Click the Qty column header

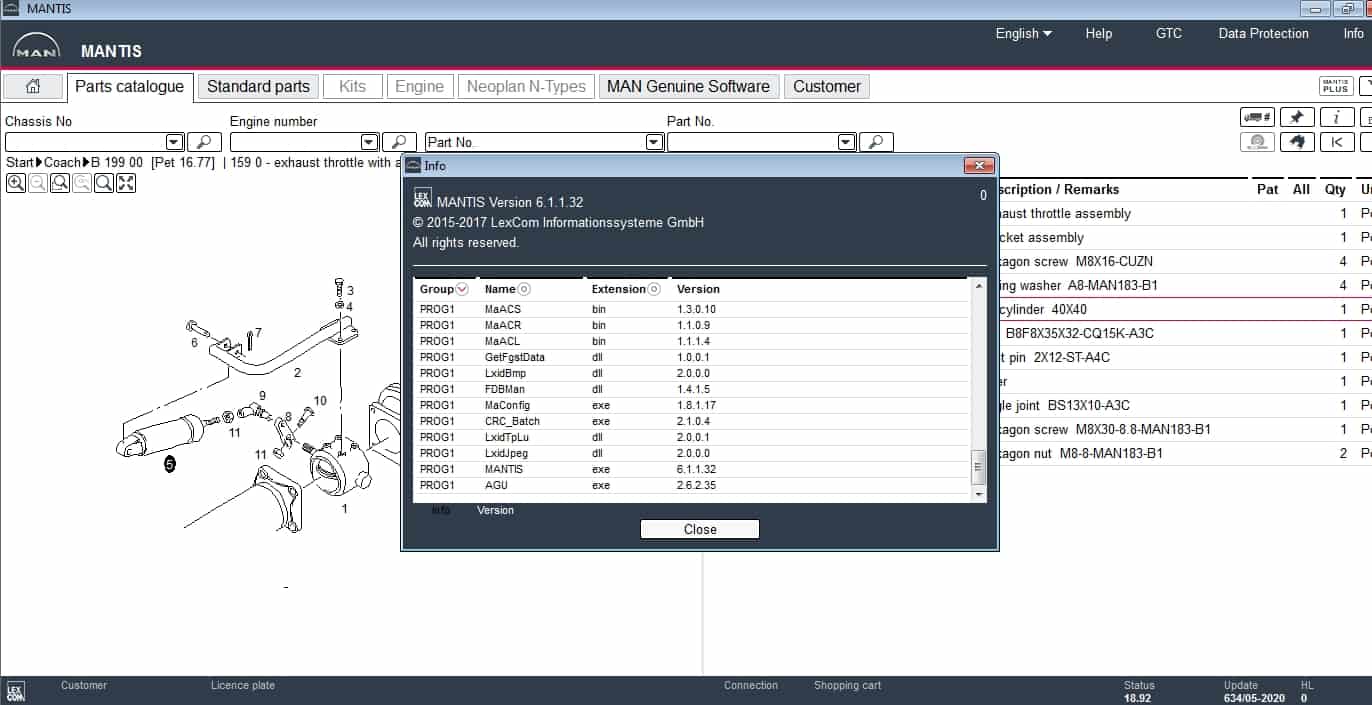click(x=1335, y=189)
